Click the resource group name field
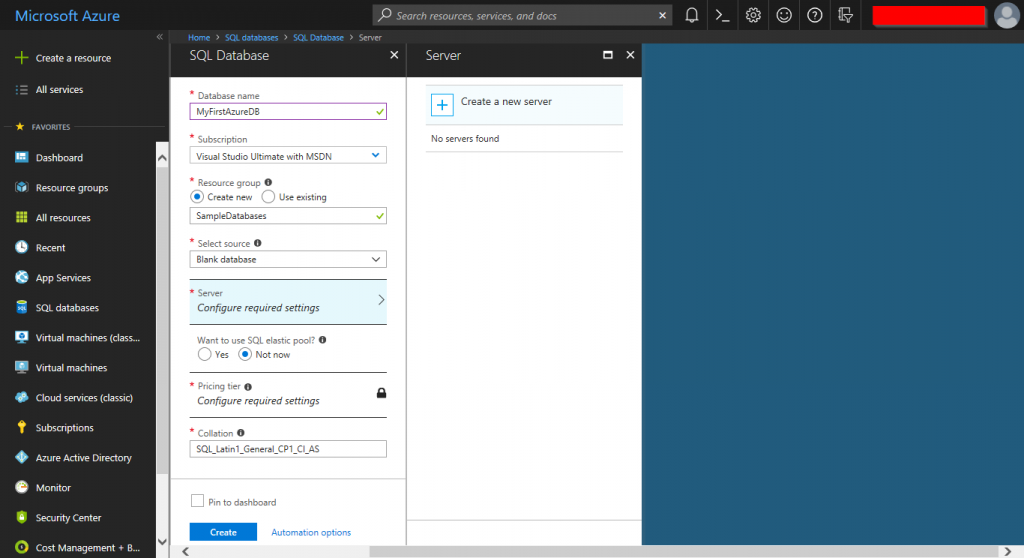 click(x=288, y=216)
